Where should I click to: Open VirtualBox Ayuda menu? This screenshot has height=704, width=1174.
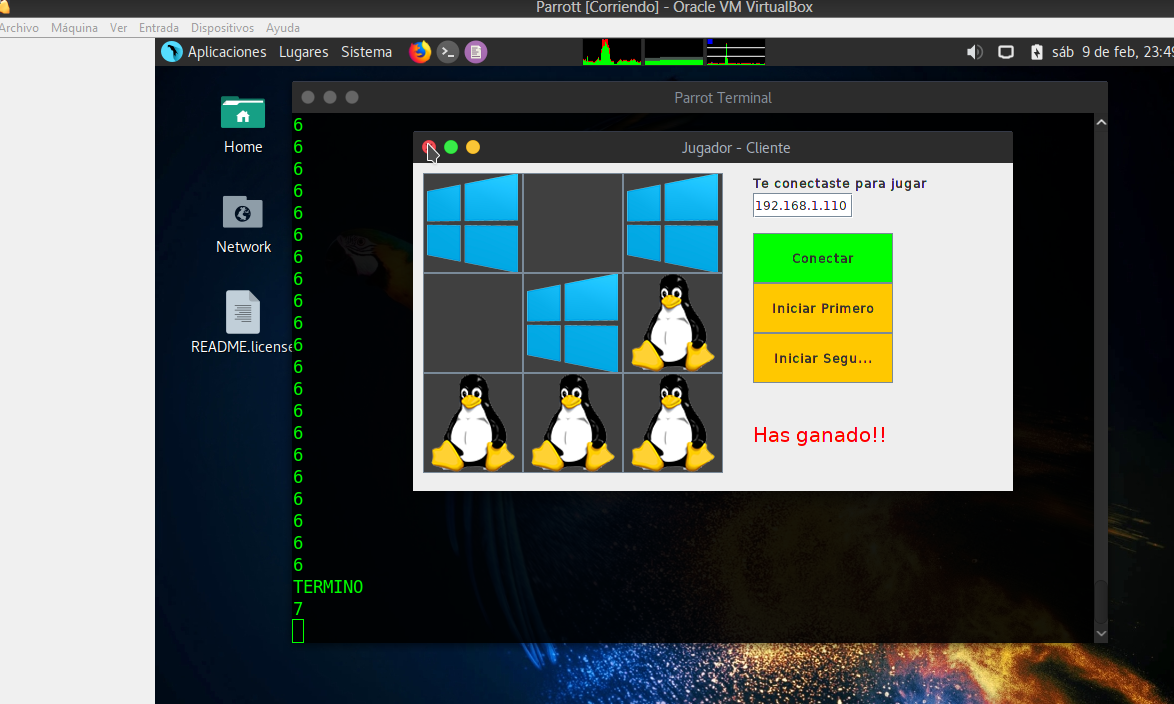(x=283, y=28)
